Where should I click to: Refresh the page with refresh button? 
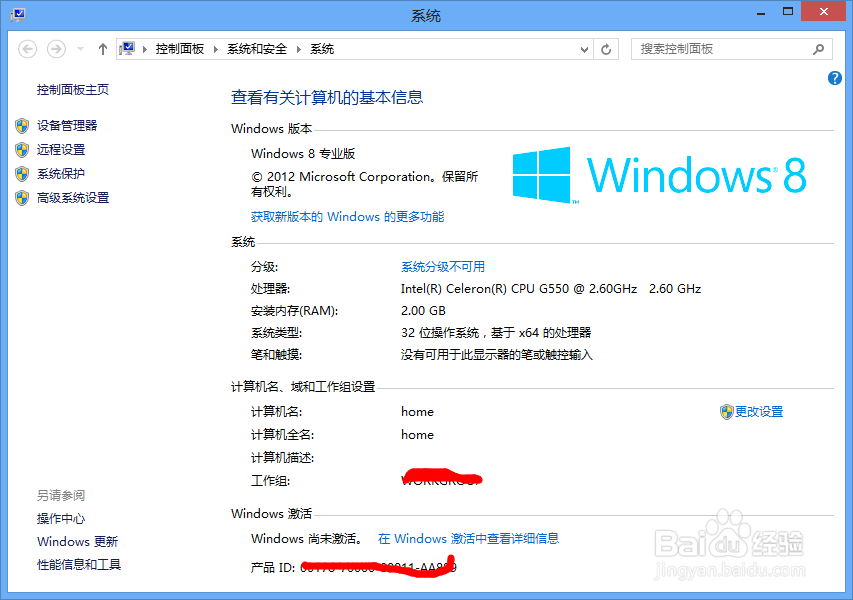[x=606, y=50]
